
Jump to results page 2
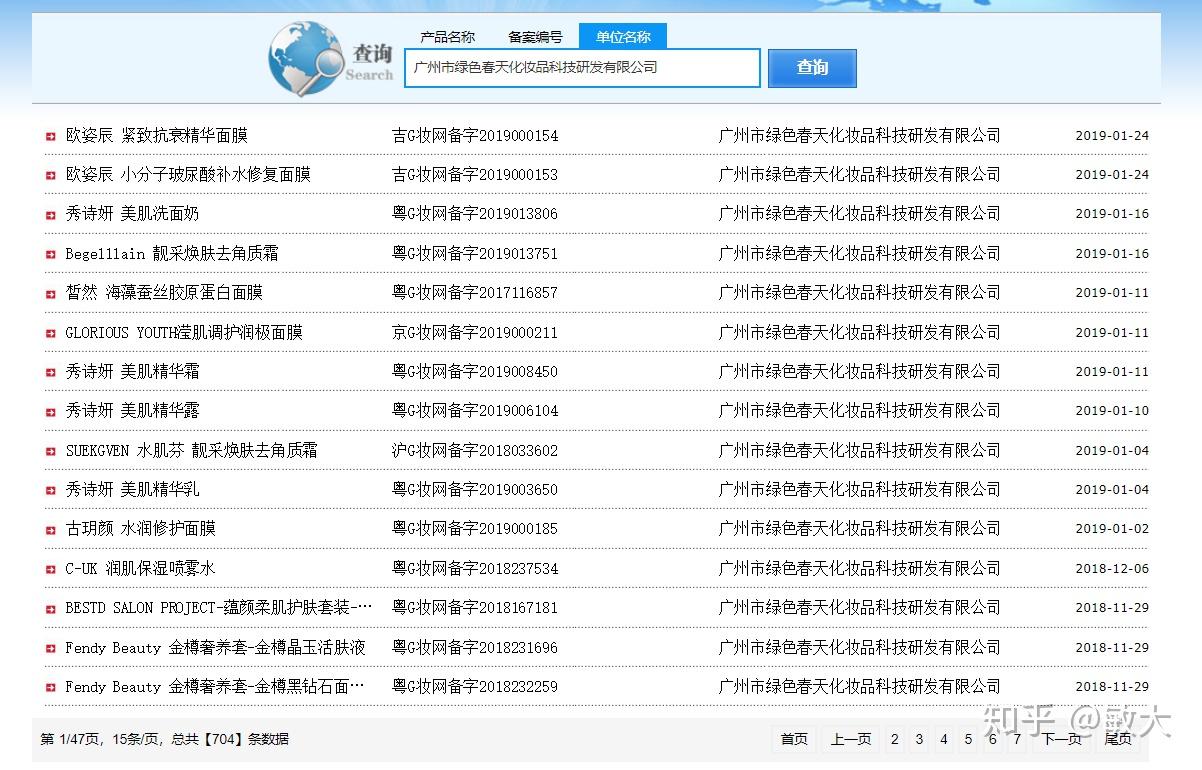(x=894, y=739)
